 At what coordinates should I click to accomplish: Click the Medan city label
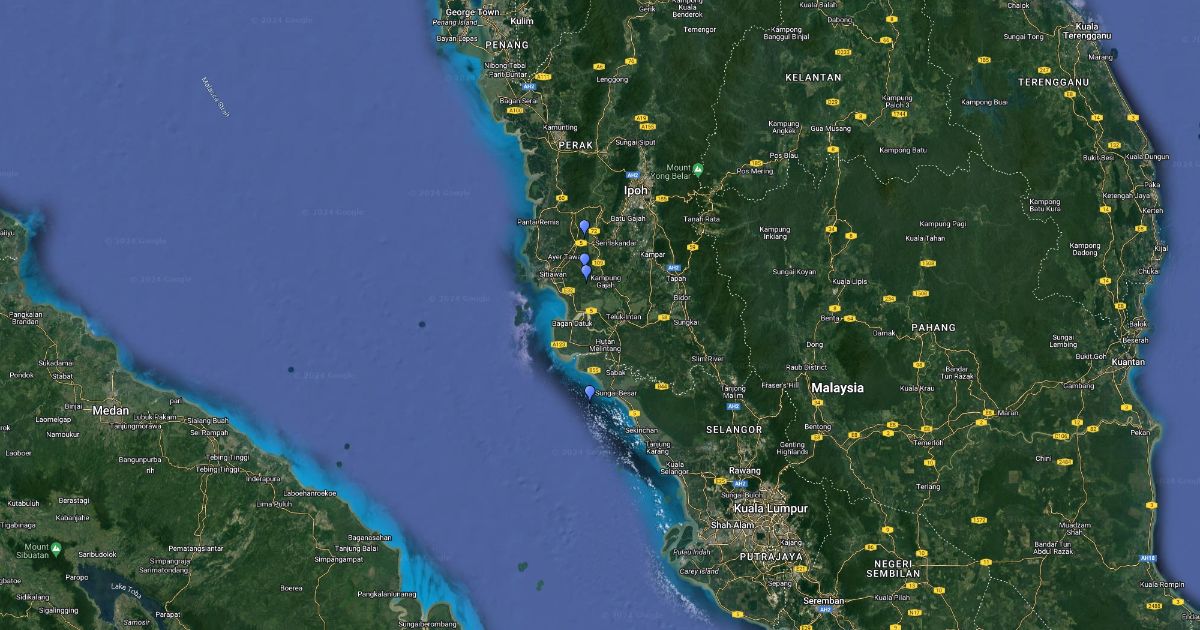(x=110, y=410)
